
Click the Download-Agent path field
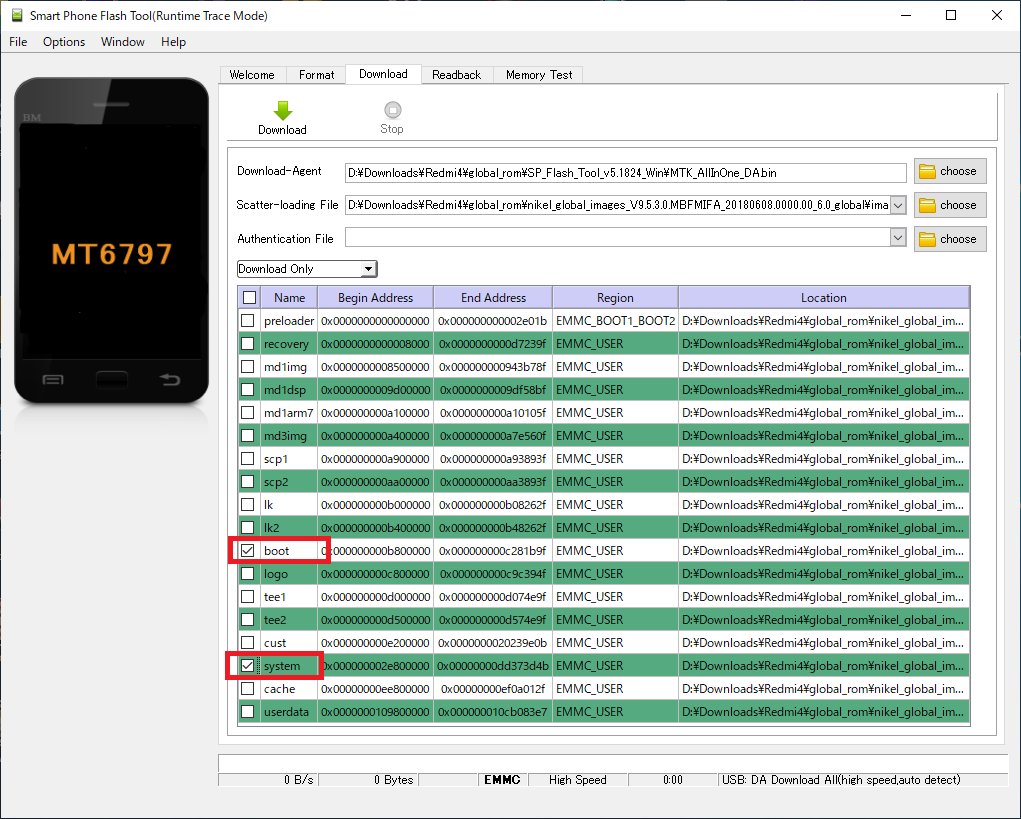click(x=625, y=173)
